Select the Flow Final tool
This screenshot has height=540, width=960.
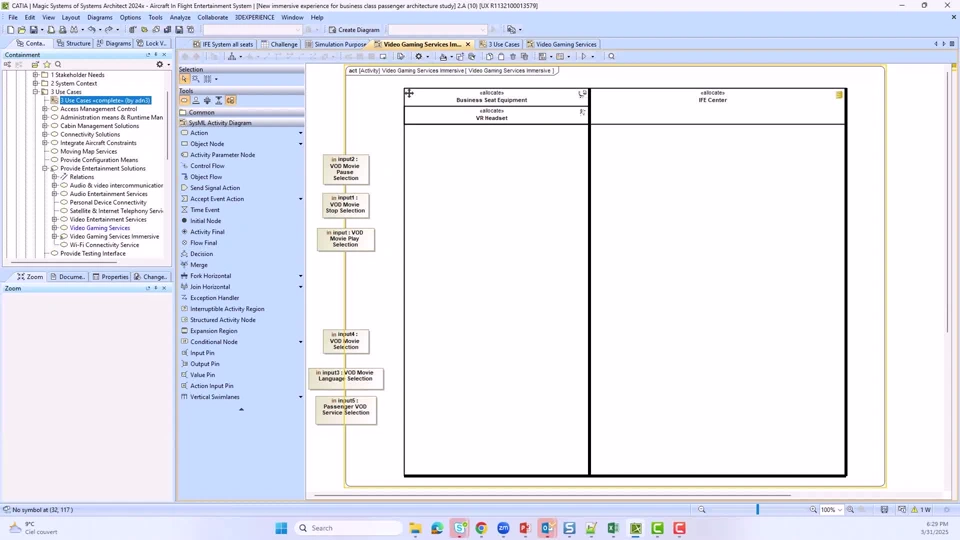tap(203, 243)
